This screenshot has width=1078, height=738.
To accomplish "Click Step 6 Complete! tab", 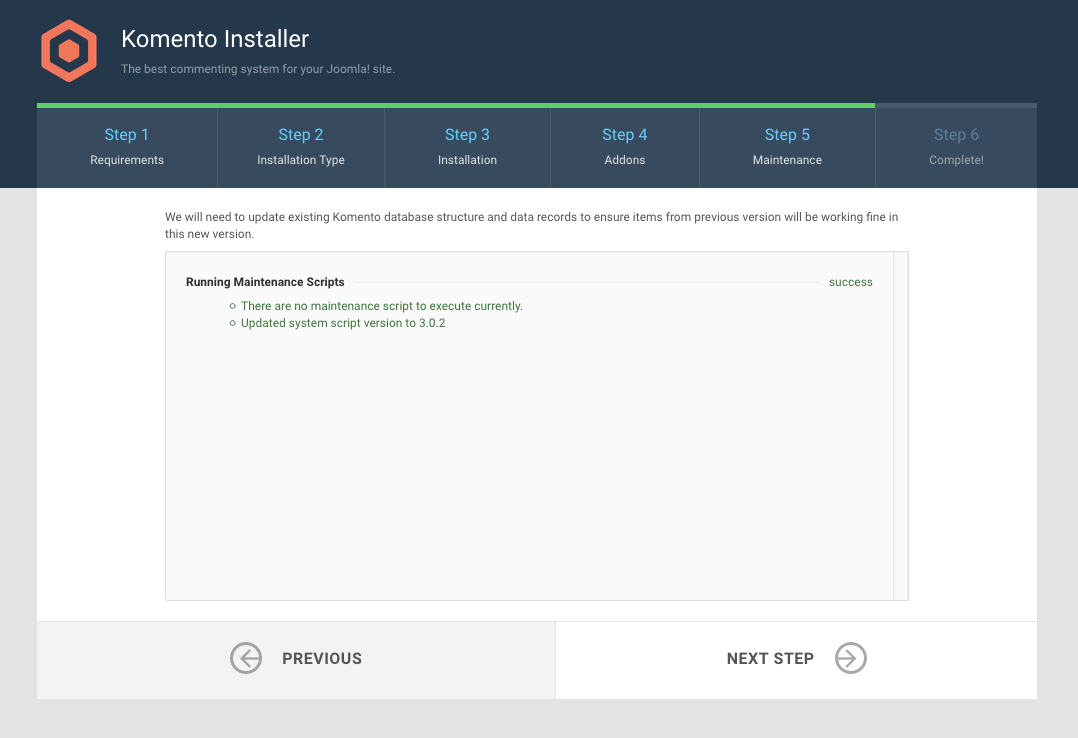I will click(956, 147).
